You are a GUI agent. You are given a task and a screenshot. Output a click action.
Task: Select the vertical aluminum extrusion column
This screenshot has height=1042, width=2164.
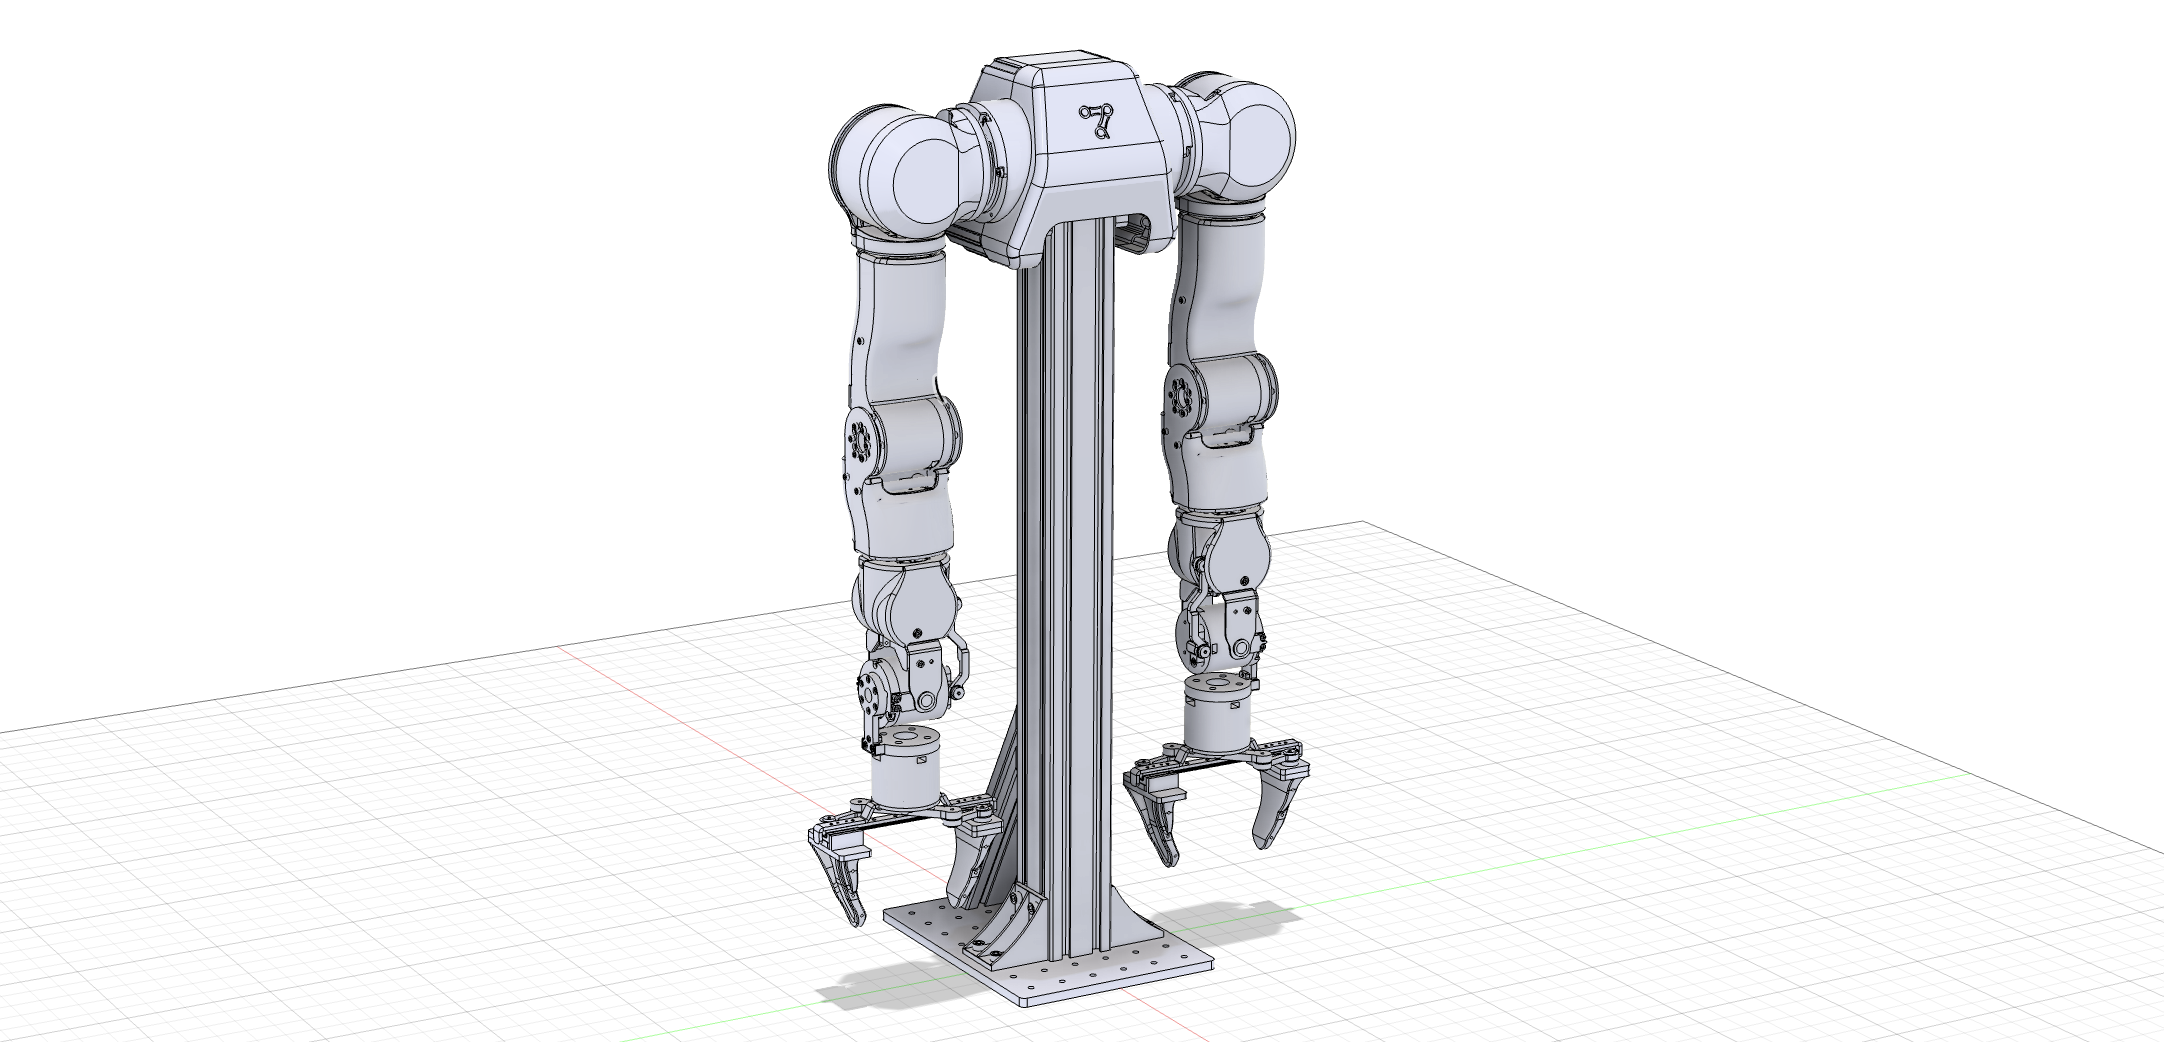click(x=1066, y=560)
